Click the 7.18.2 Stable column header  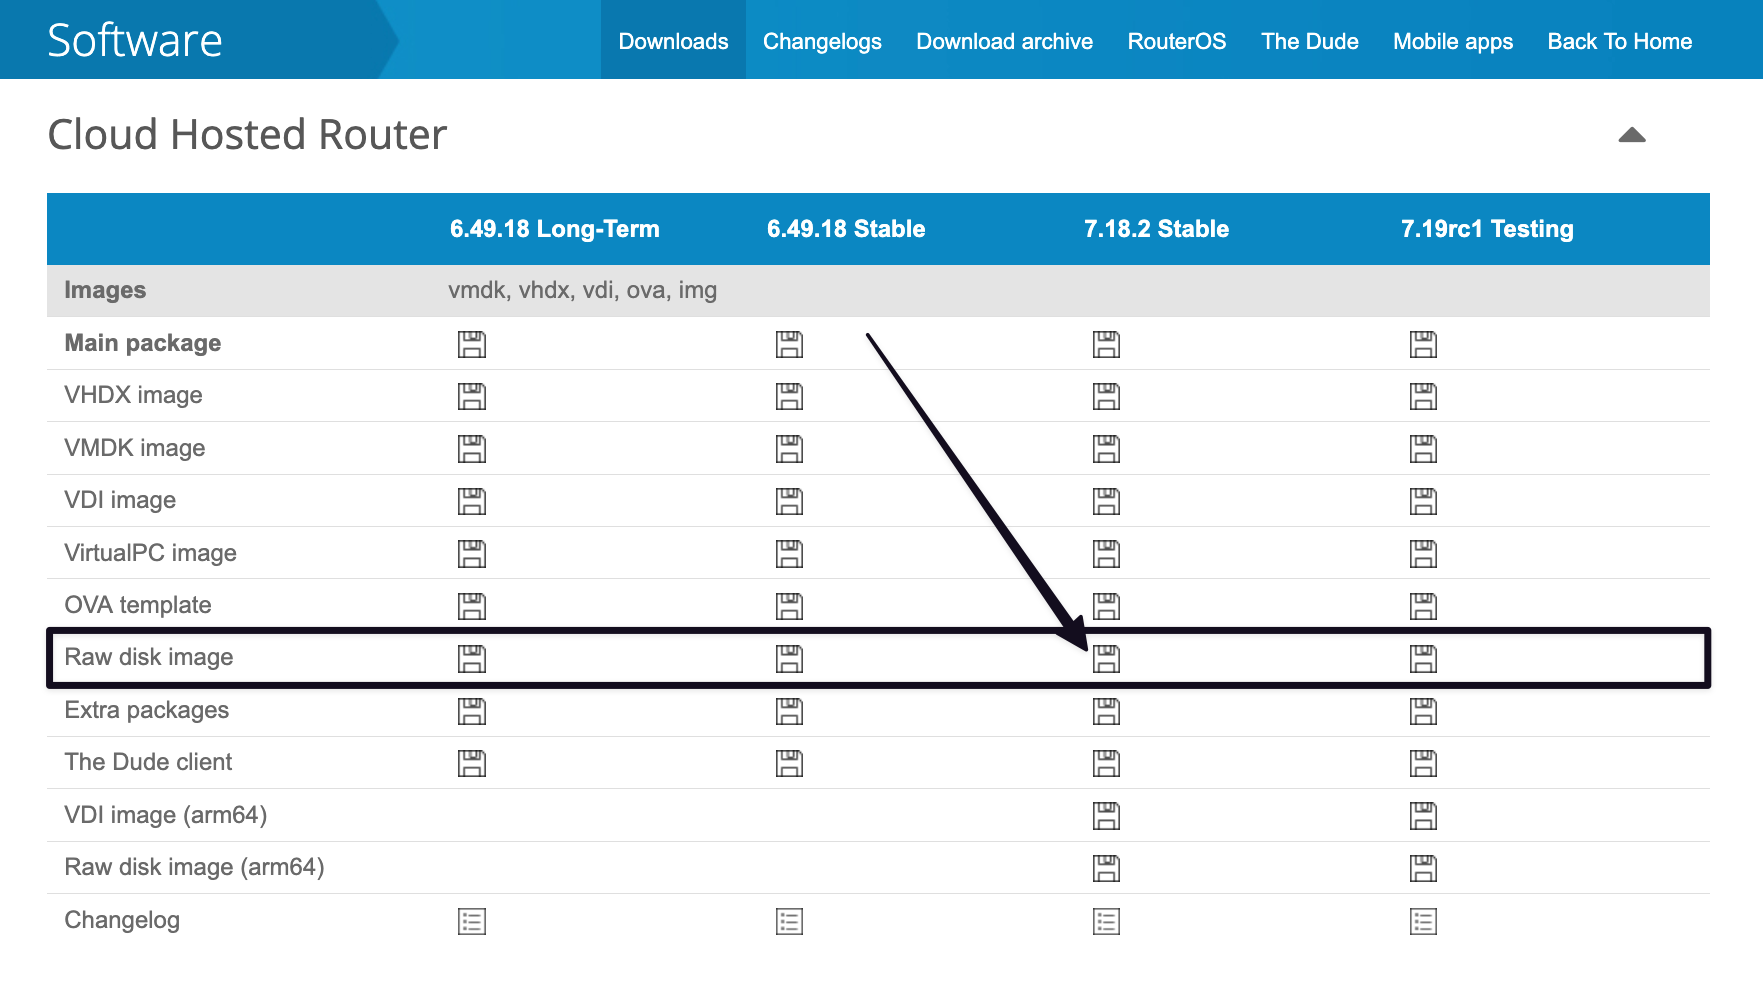click(1156, 229)
